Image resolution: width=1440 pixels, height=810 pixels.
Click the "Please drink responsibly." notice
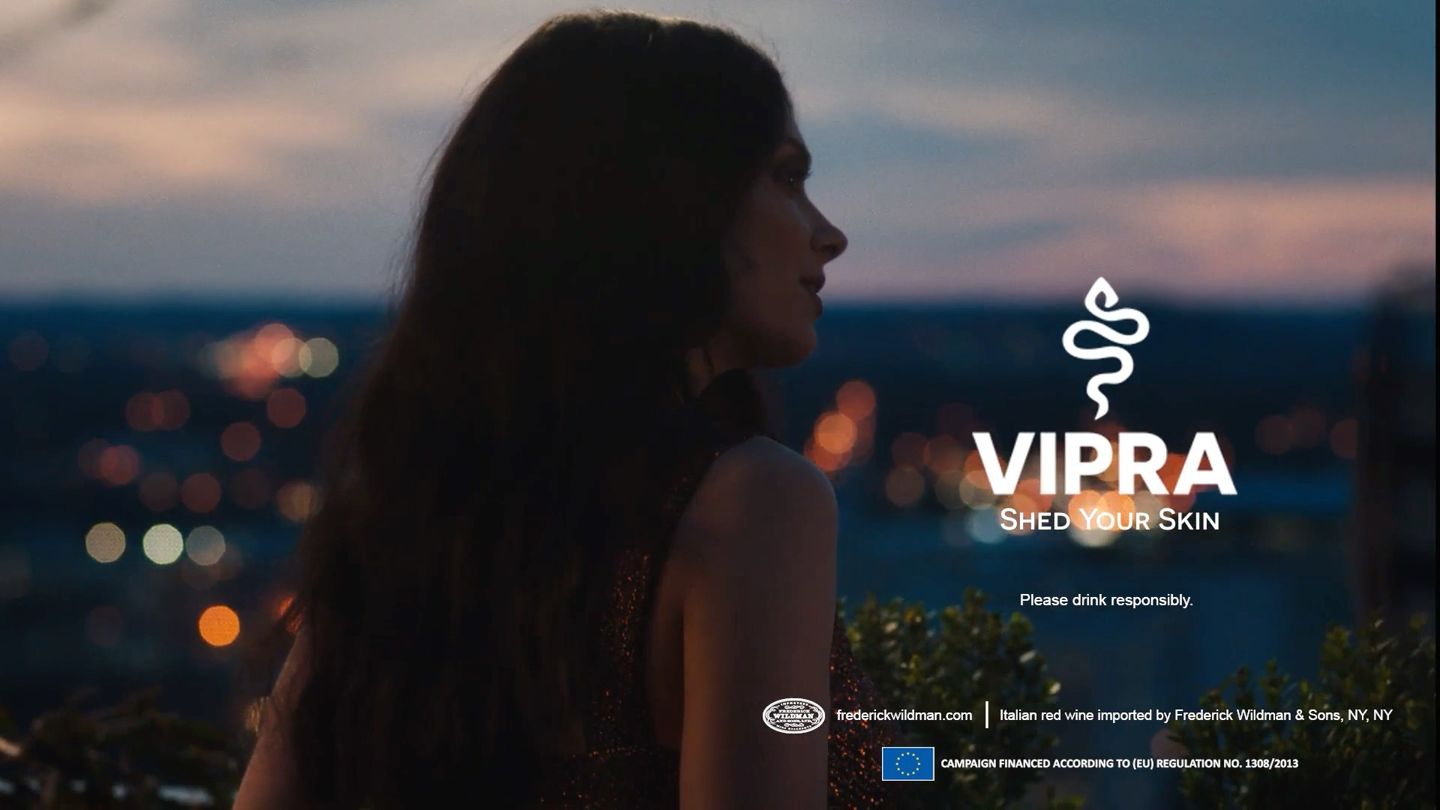pyautogui.click(x=1106, y=600)
